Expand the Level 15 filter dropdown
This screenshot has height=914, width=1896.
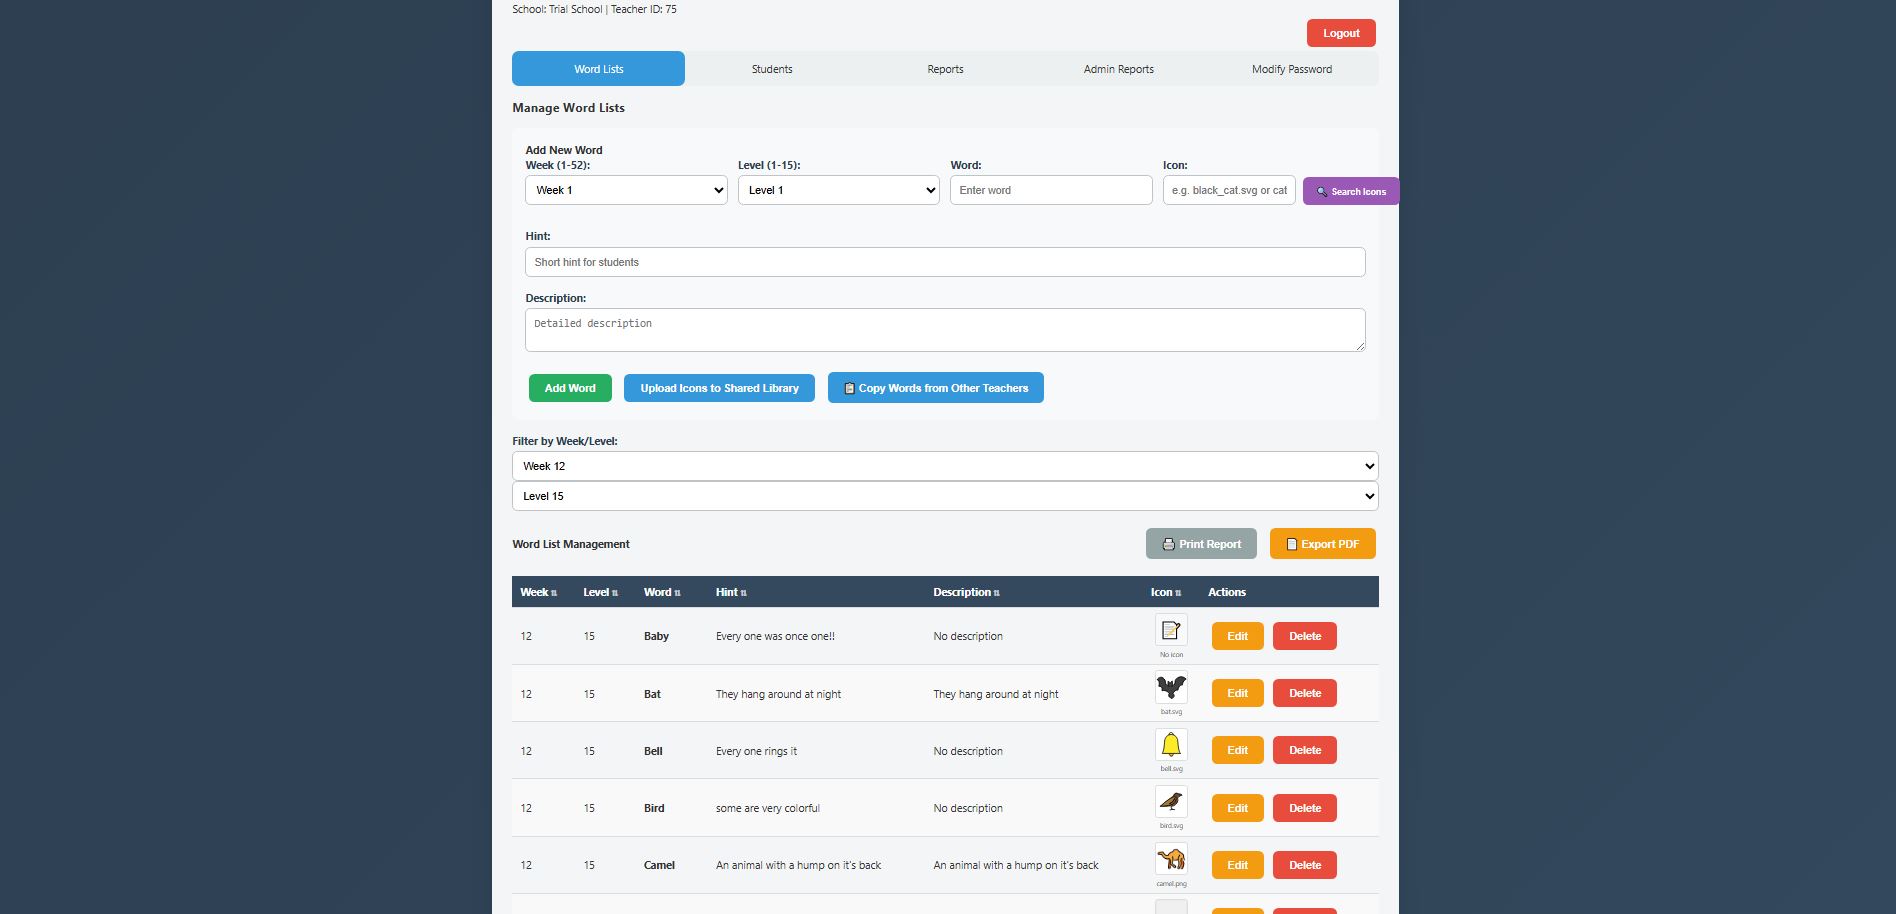[944, 496]
